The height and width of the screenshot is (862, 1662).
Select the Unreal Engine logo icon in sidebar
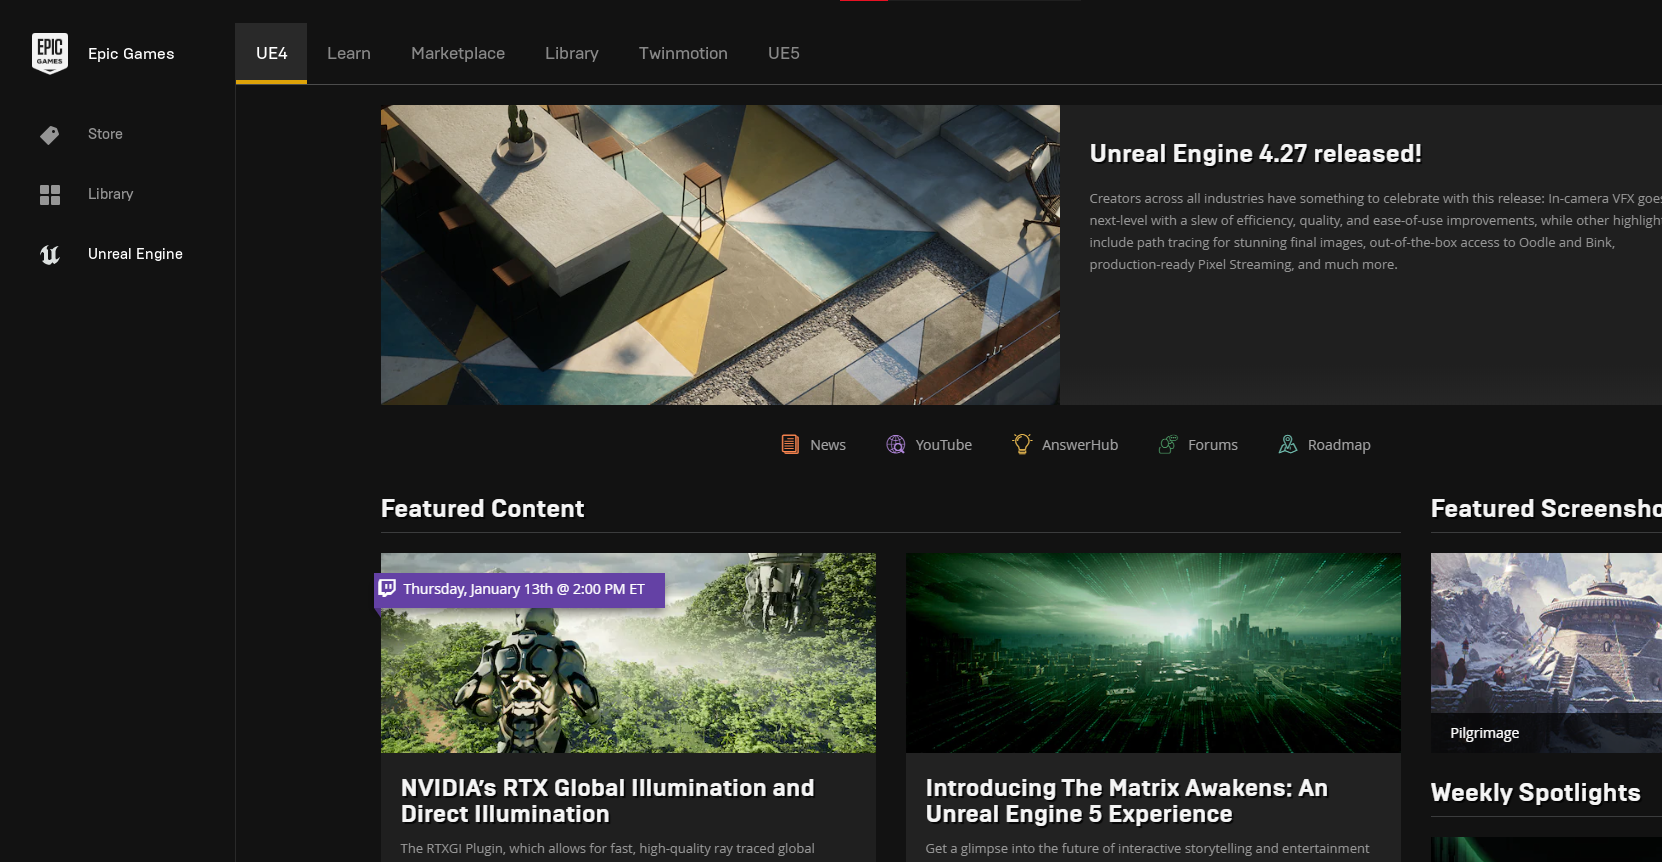point(50,254)
